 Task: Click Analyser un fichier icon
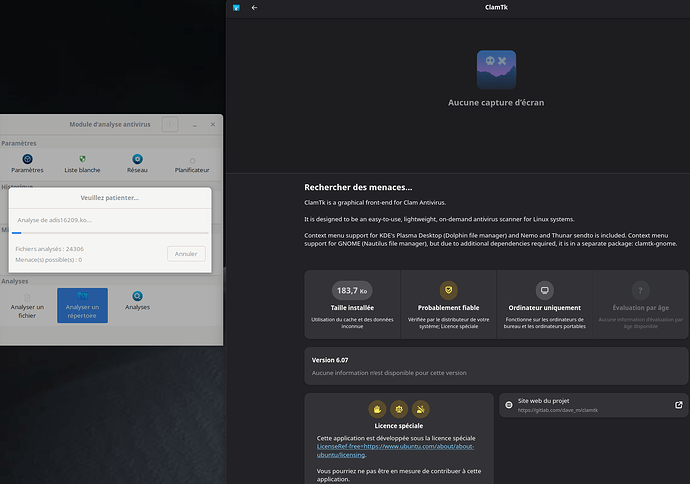[27, 296]
